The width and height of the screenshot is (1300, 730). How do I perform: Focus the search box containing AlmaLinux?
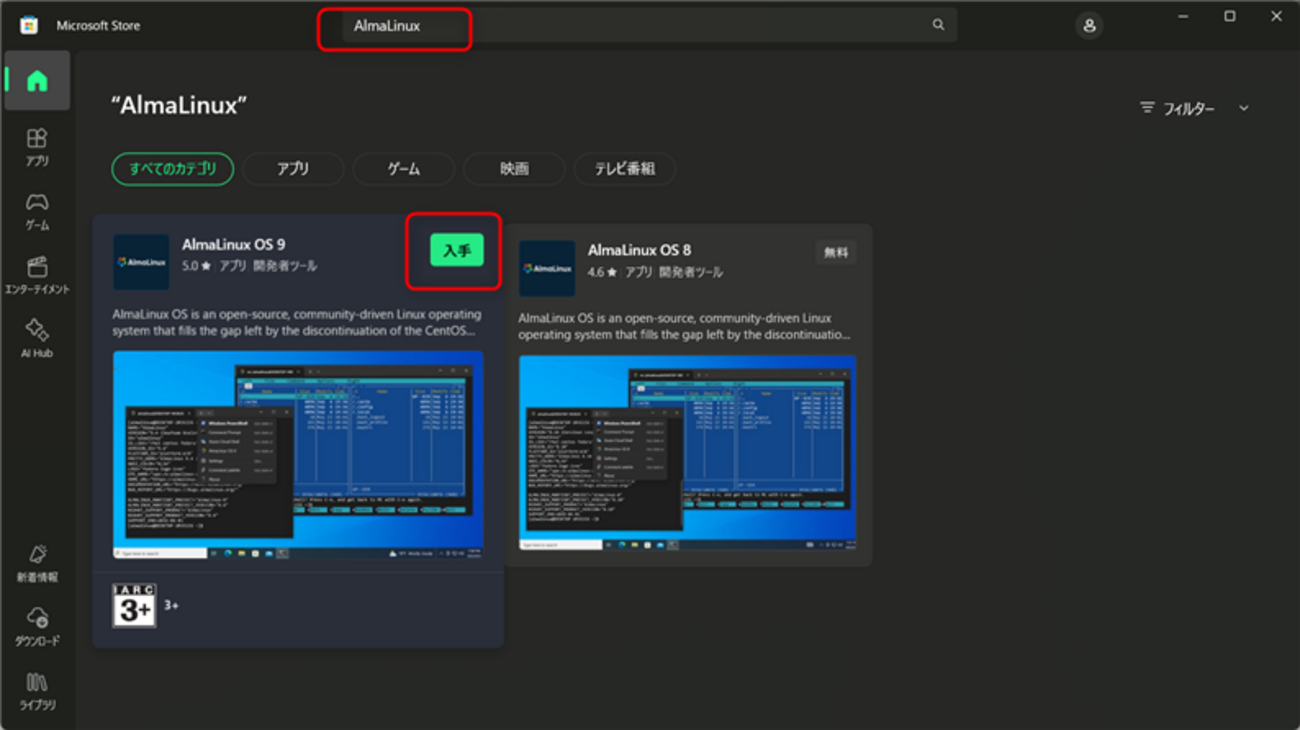coord(650,25)
